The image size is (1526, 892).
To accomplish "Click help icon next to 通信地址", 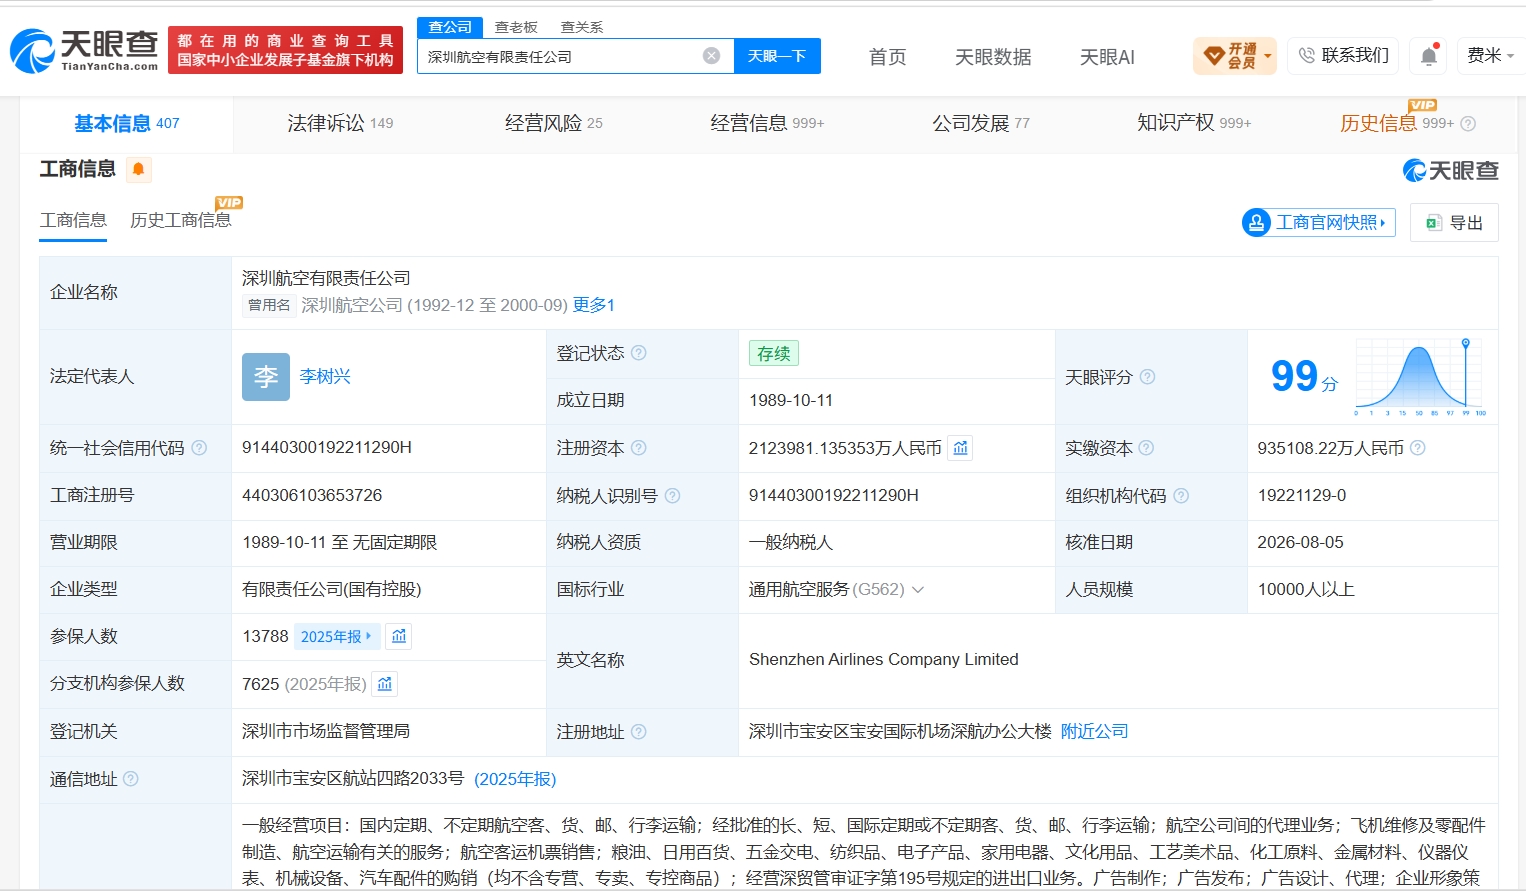I will [x=131, y=779].
